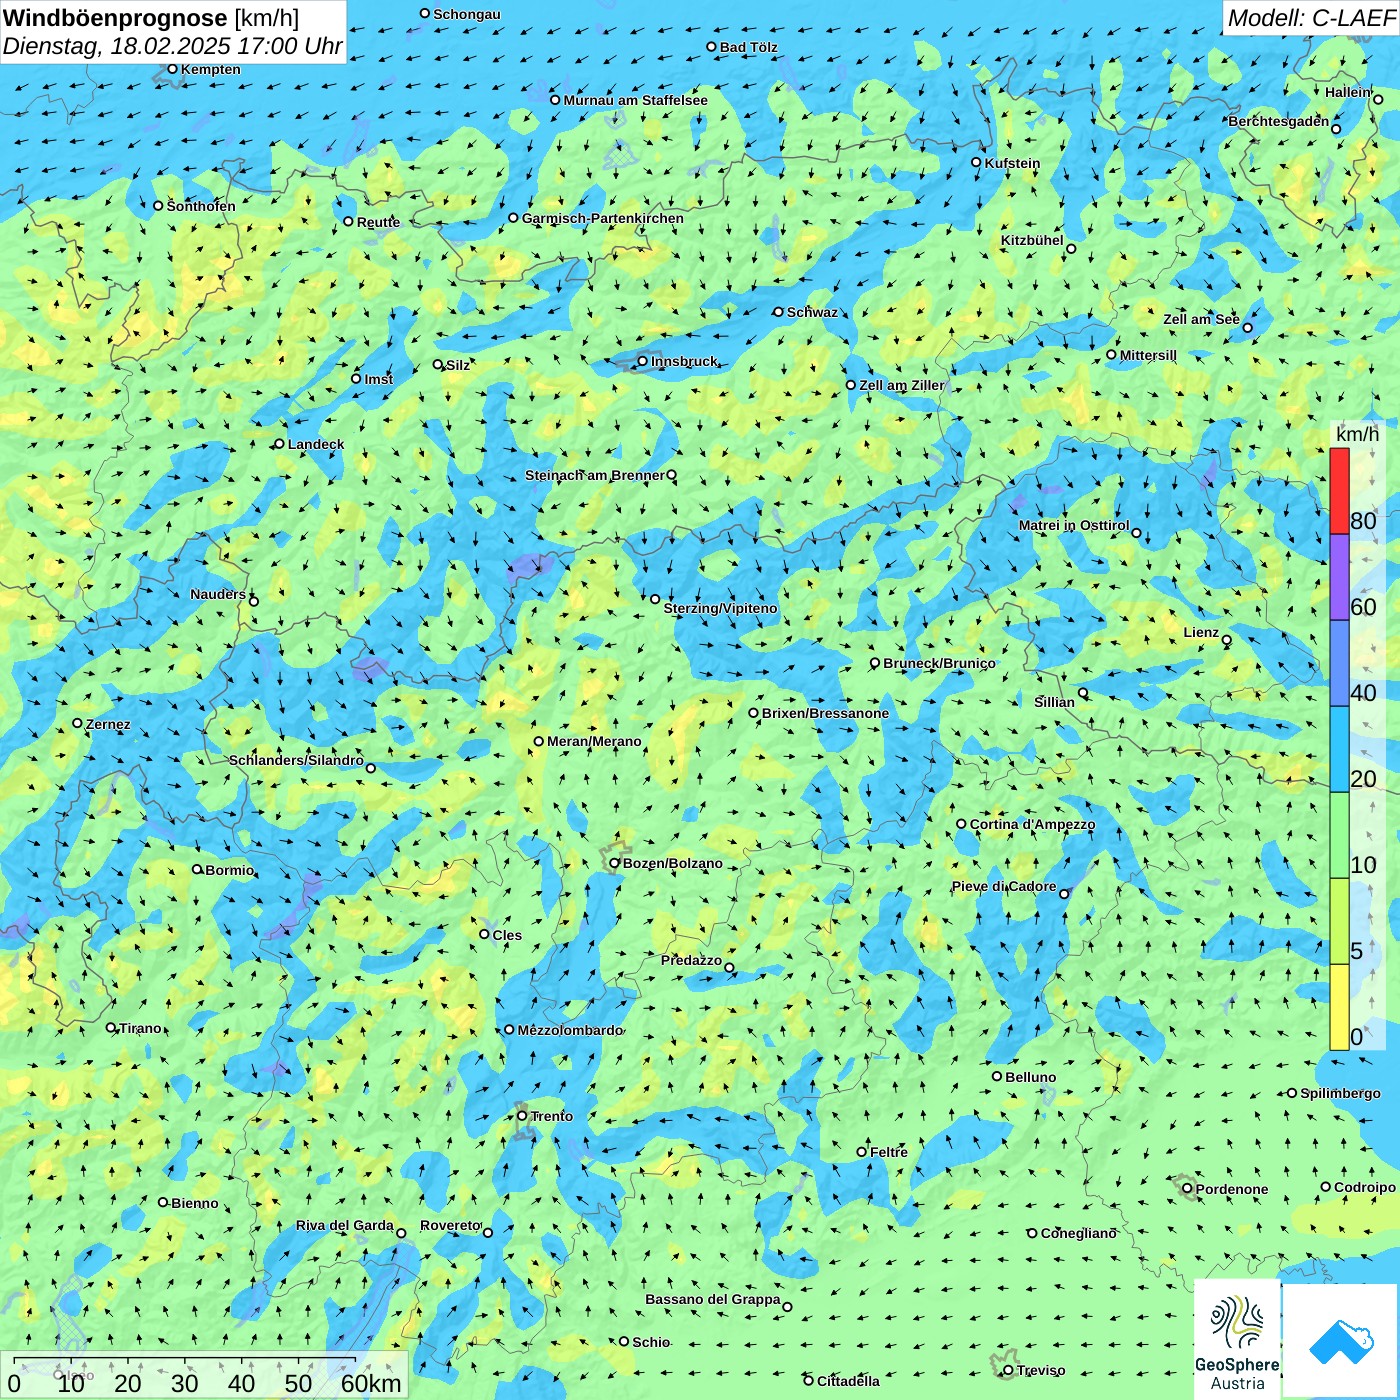Click the Kufstein city marker

pos(977,162)
